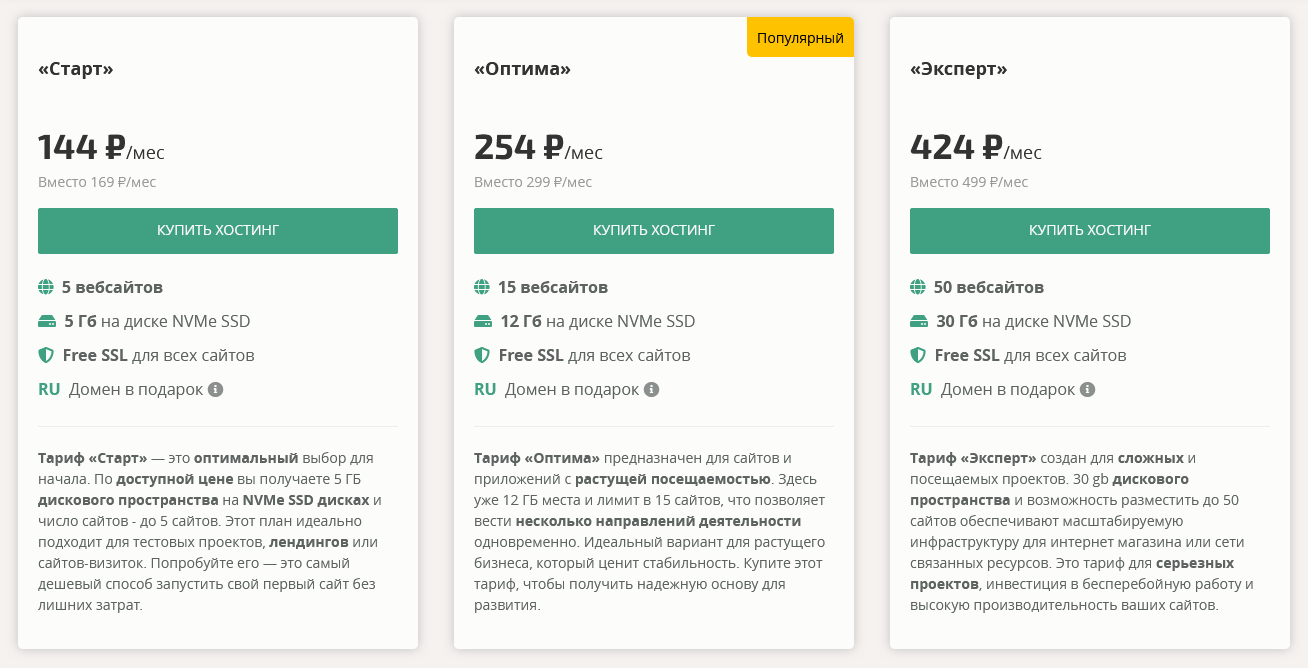
Task: Click the bold 'Тариф «Эксперт»' description text
Action: click(973, 458)
